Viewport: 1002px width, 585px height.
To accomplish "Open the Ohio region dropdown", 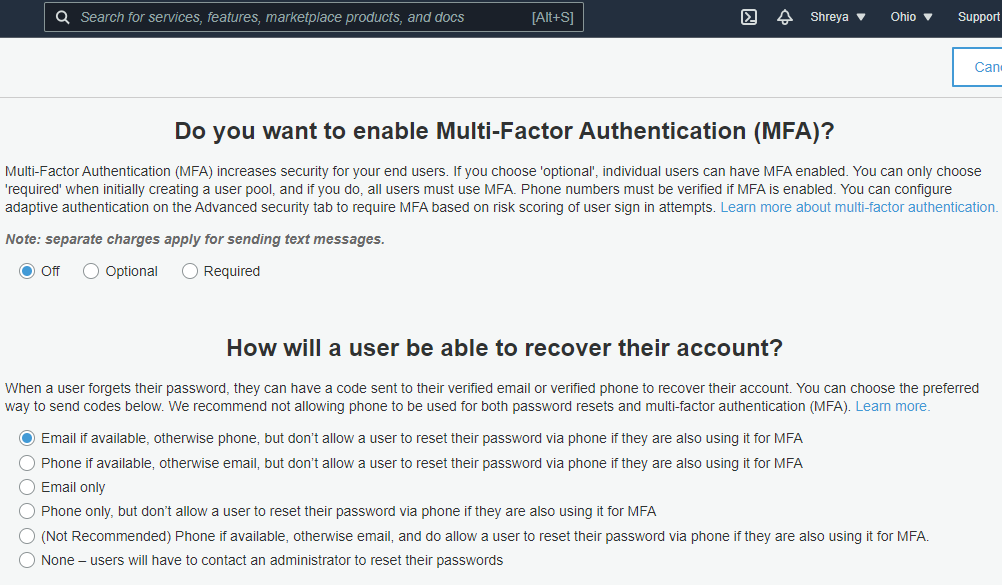I will (x=911, y=17).
